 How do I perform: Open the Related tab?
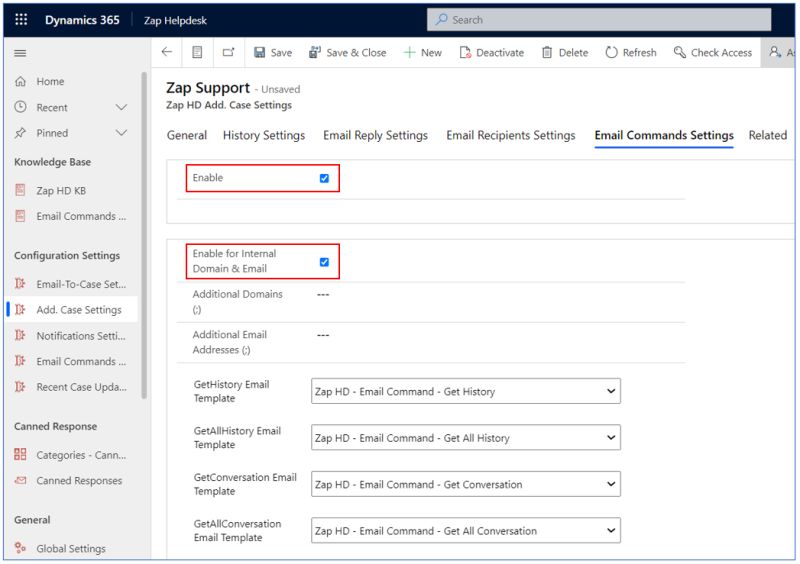(x=767, y=135)
